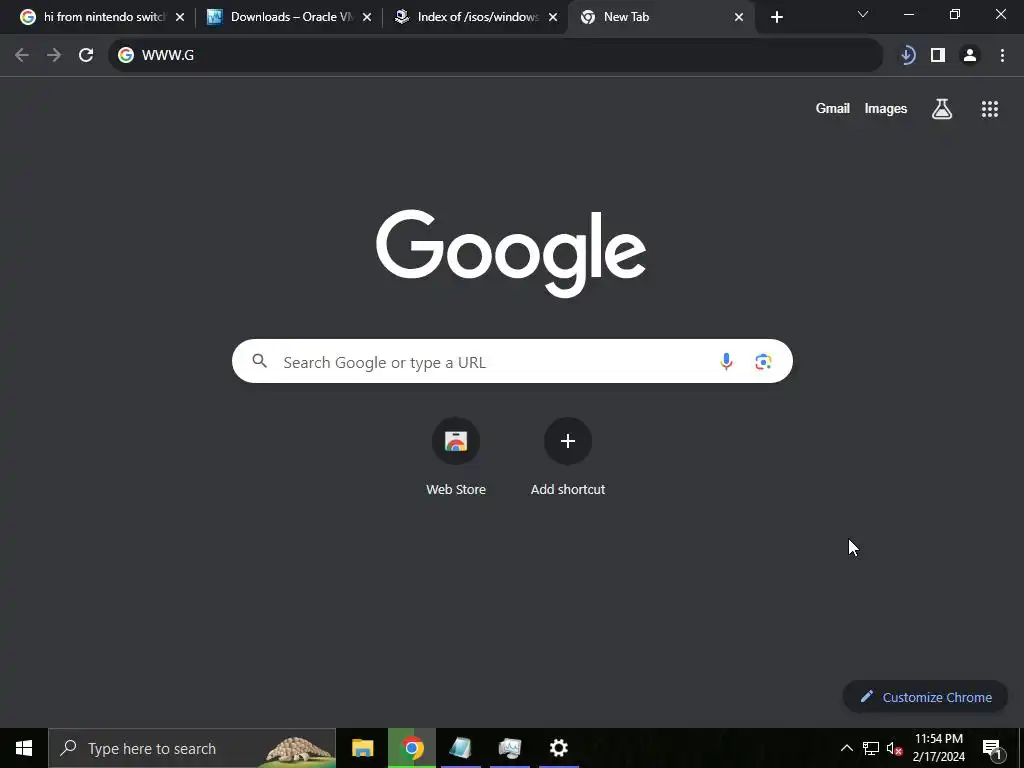Open the Search Labs flask icon
Image resolution: width=1024 pixels, height=768 pixels.
point(942,109)
